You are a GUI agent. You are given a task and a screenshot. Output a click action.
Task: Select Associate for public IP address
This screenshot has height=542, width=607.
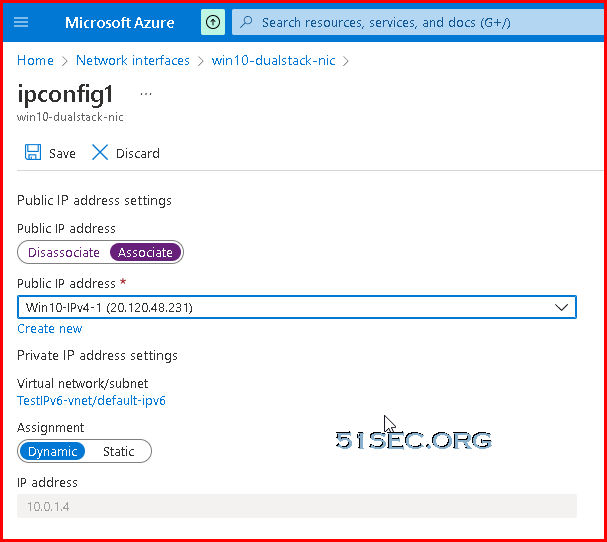pyautogui.click(x=145, y=252)
